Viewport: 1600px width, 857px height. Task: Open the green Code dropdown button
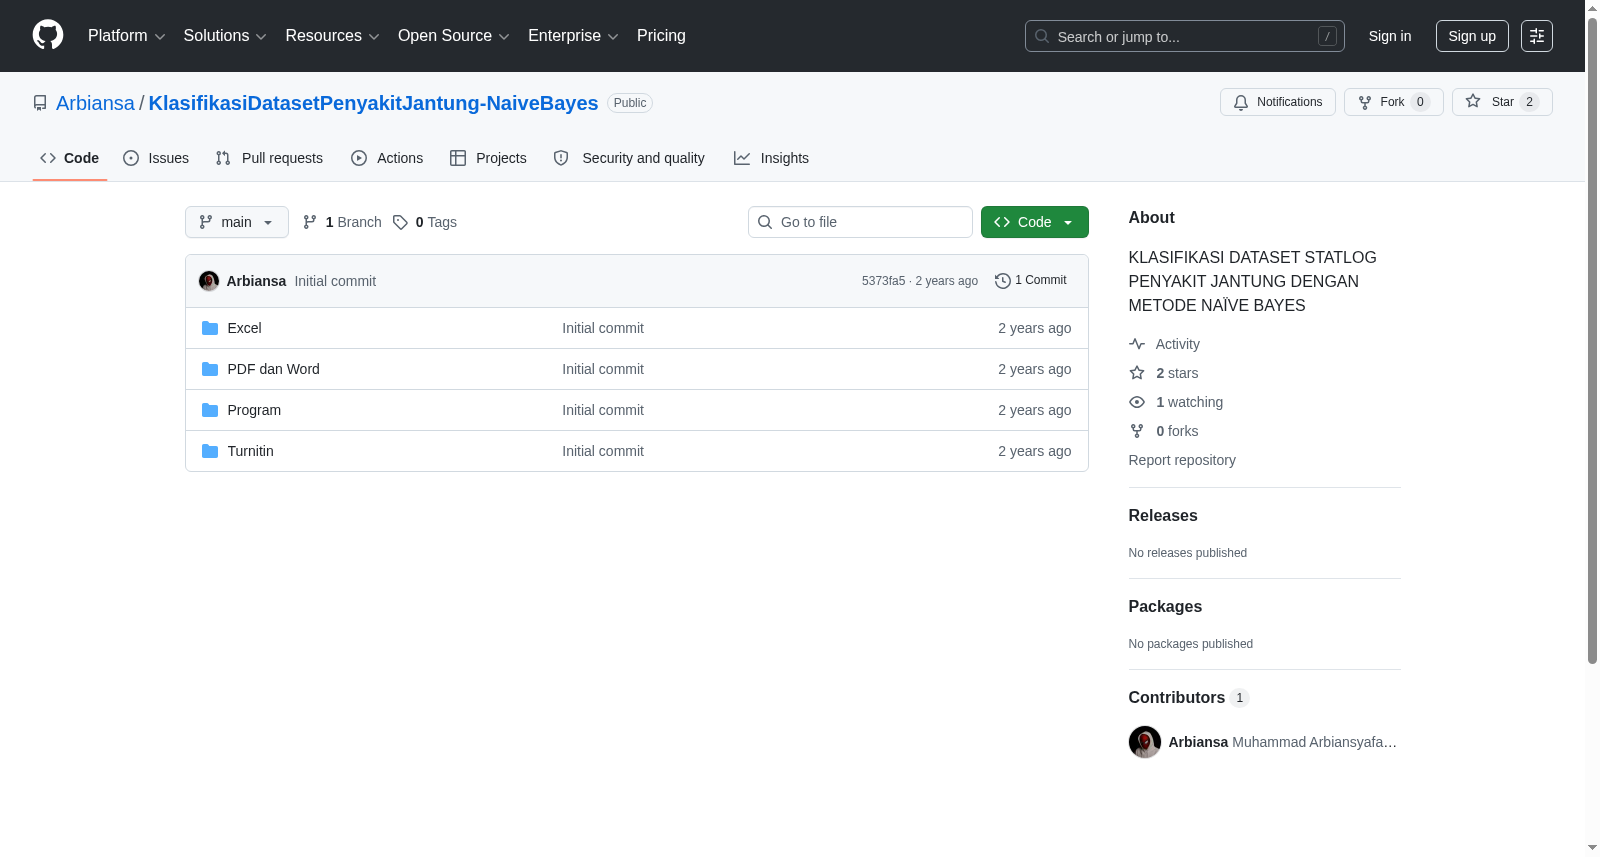coord(1035,222)
